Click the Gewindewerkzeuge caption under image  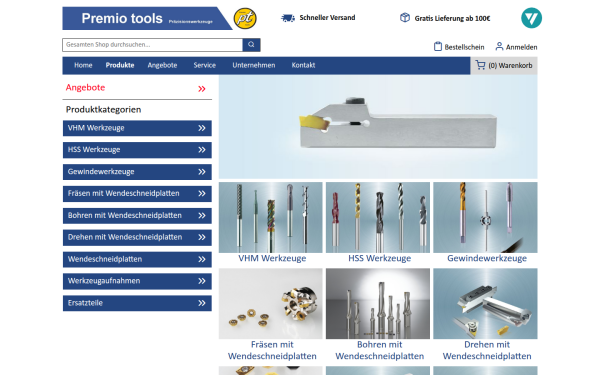487,258
